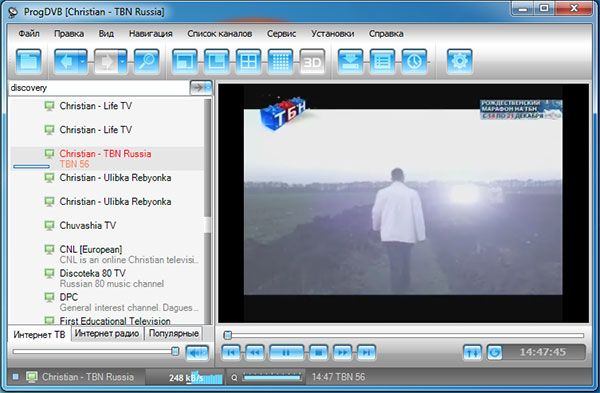Skip to next with the last transport button

click(x=366, y=352)
